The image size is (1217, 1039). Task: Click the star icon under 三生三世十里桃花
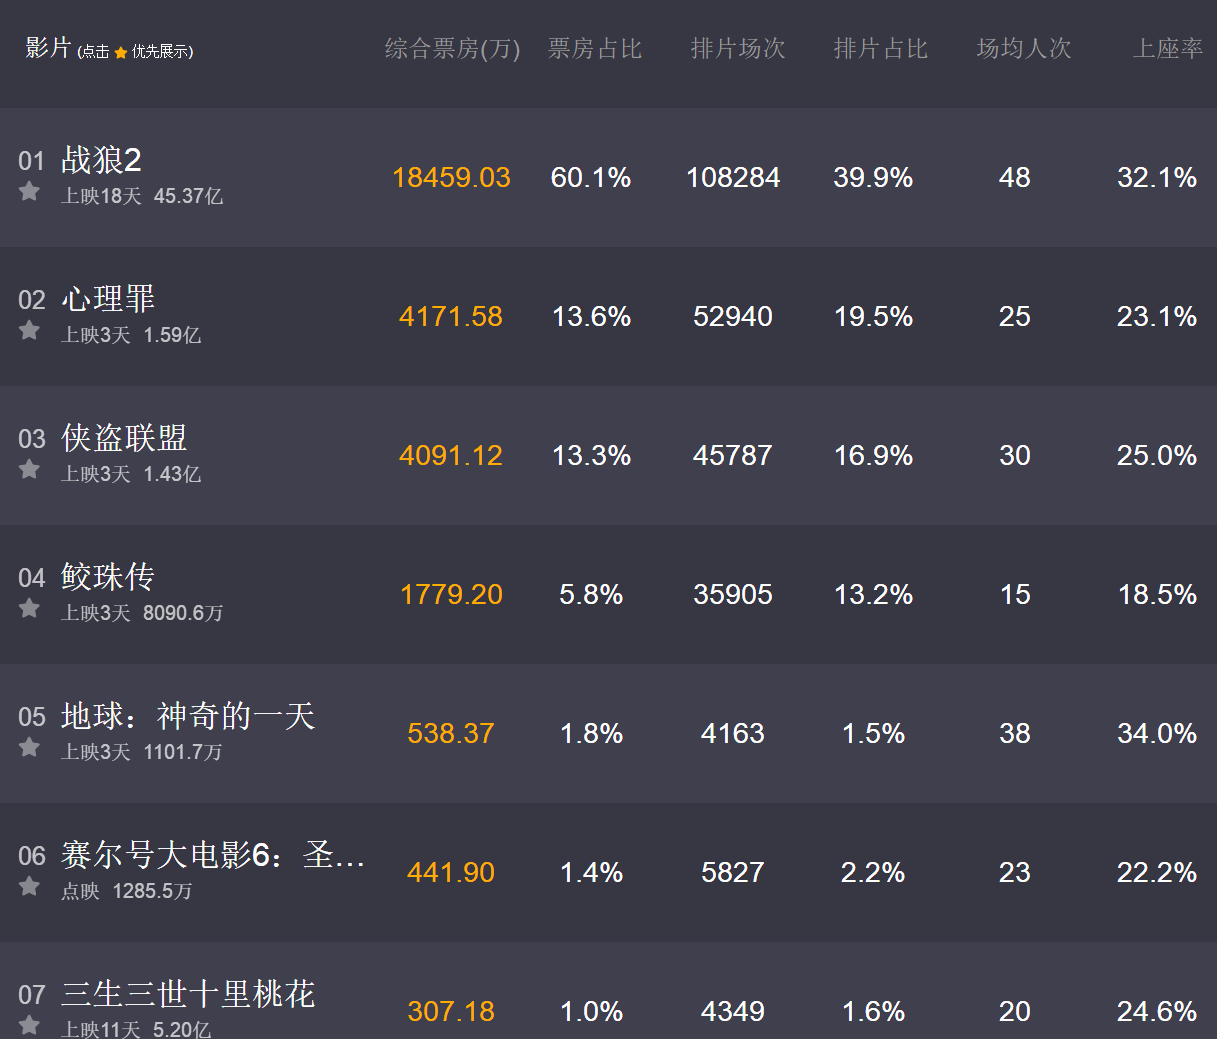click(x=28, y=1026)
